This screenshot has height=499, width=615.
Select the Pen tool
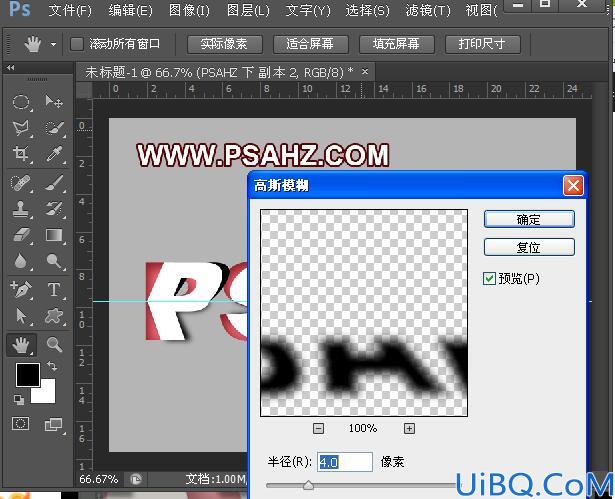pyautogui.click(x=21, y=290)
